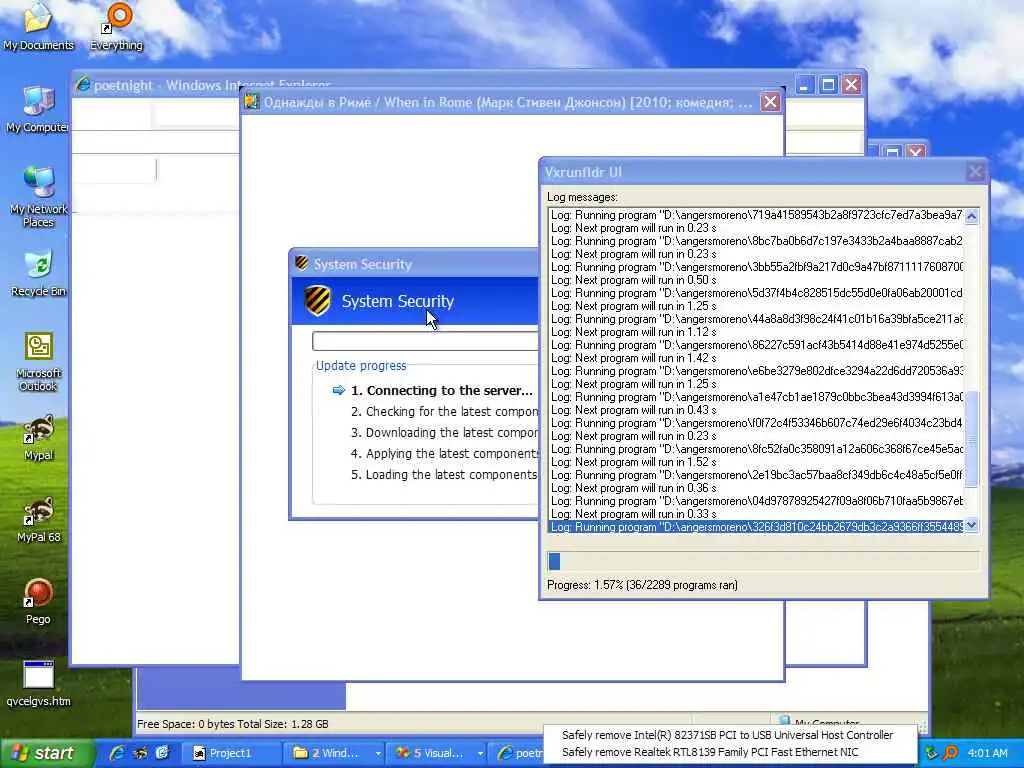Click 'Progress: 1.57%' status text

(642, 585)
